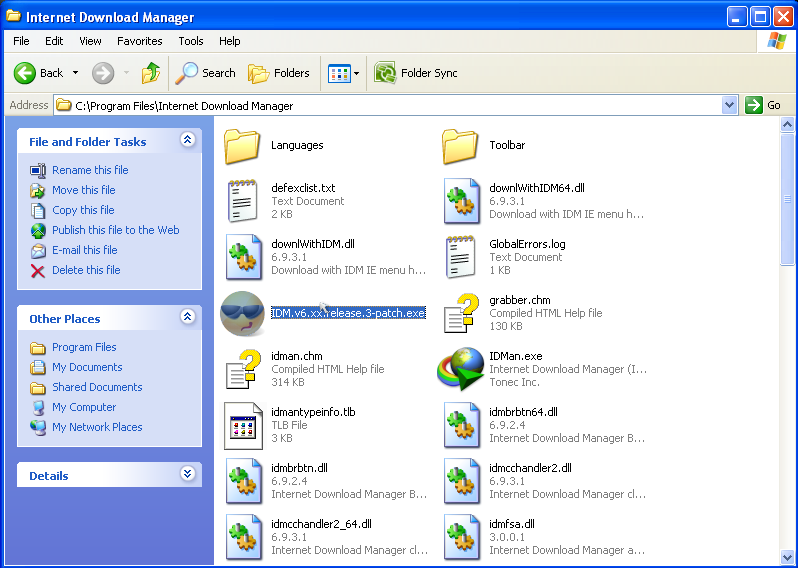Click Rename this file link
Screen dimensions: 798x568
[x=90, y=170]
